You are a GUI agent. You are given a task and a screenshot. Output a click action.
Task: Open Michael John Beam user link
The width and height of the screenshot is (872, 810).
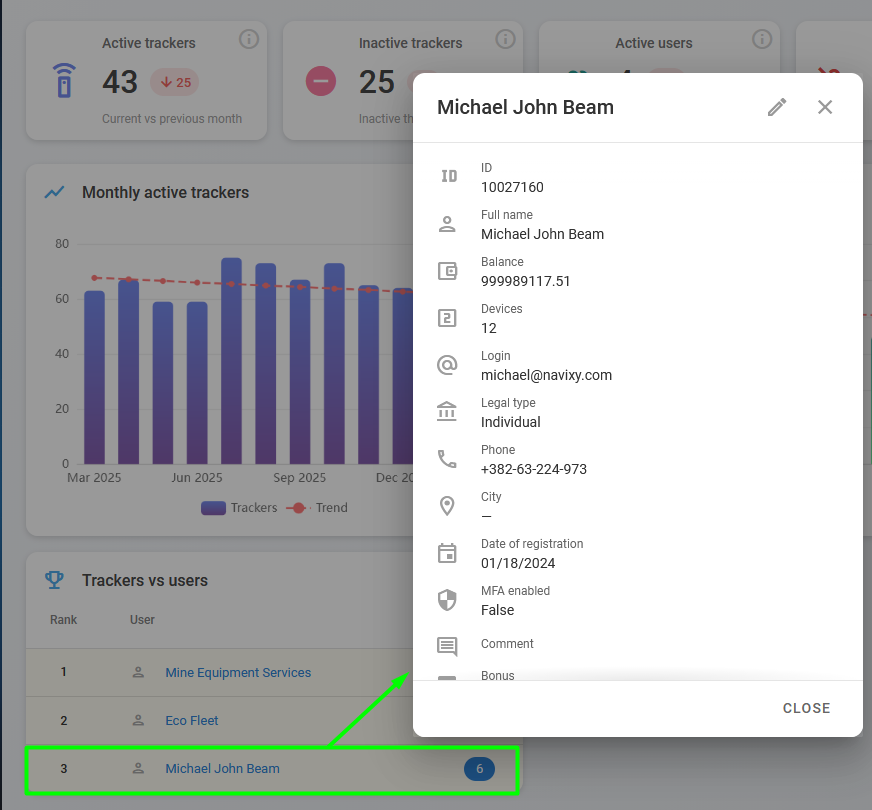click(222, 768)
